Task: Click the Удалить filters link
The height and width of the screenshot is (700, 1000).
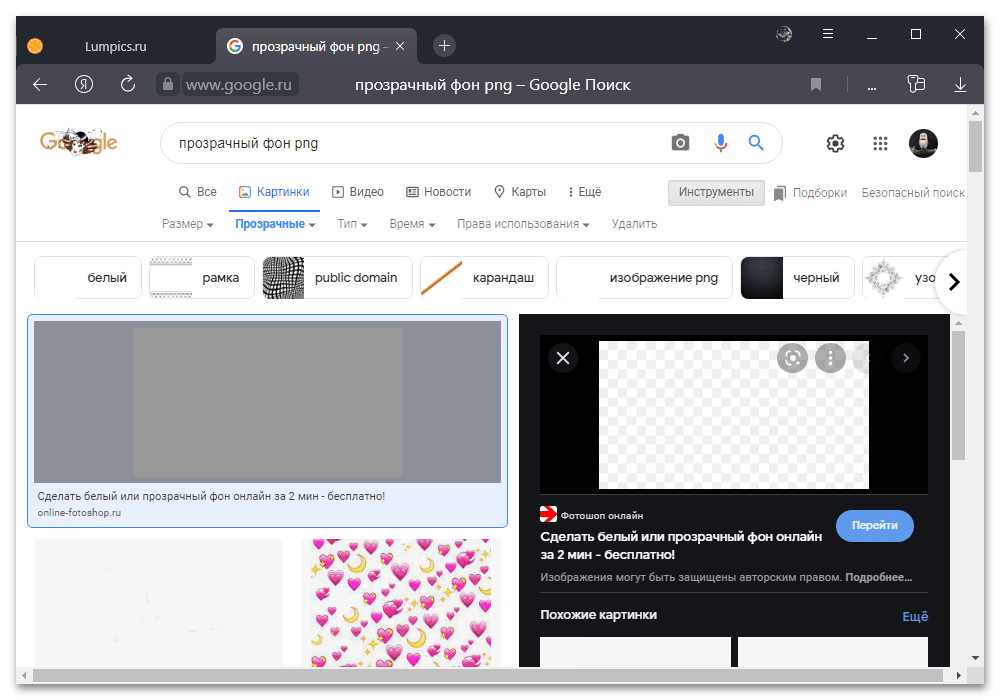Action: [x=634, y=224]
